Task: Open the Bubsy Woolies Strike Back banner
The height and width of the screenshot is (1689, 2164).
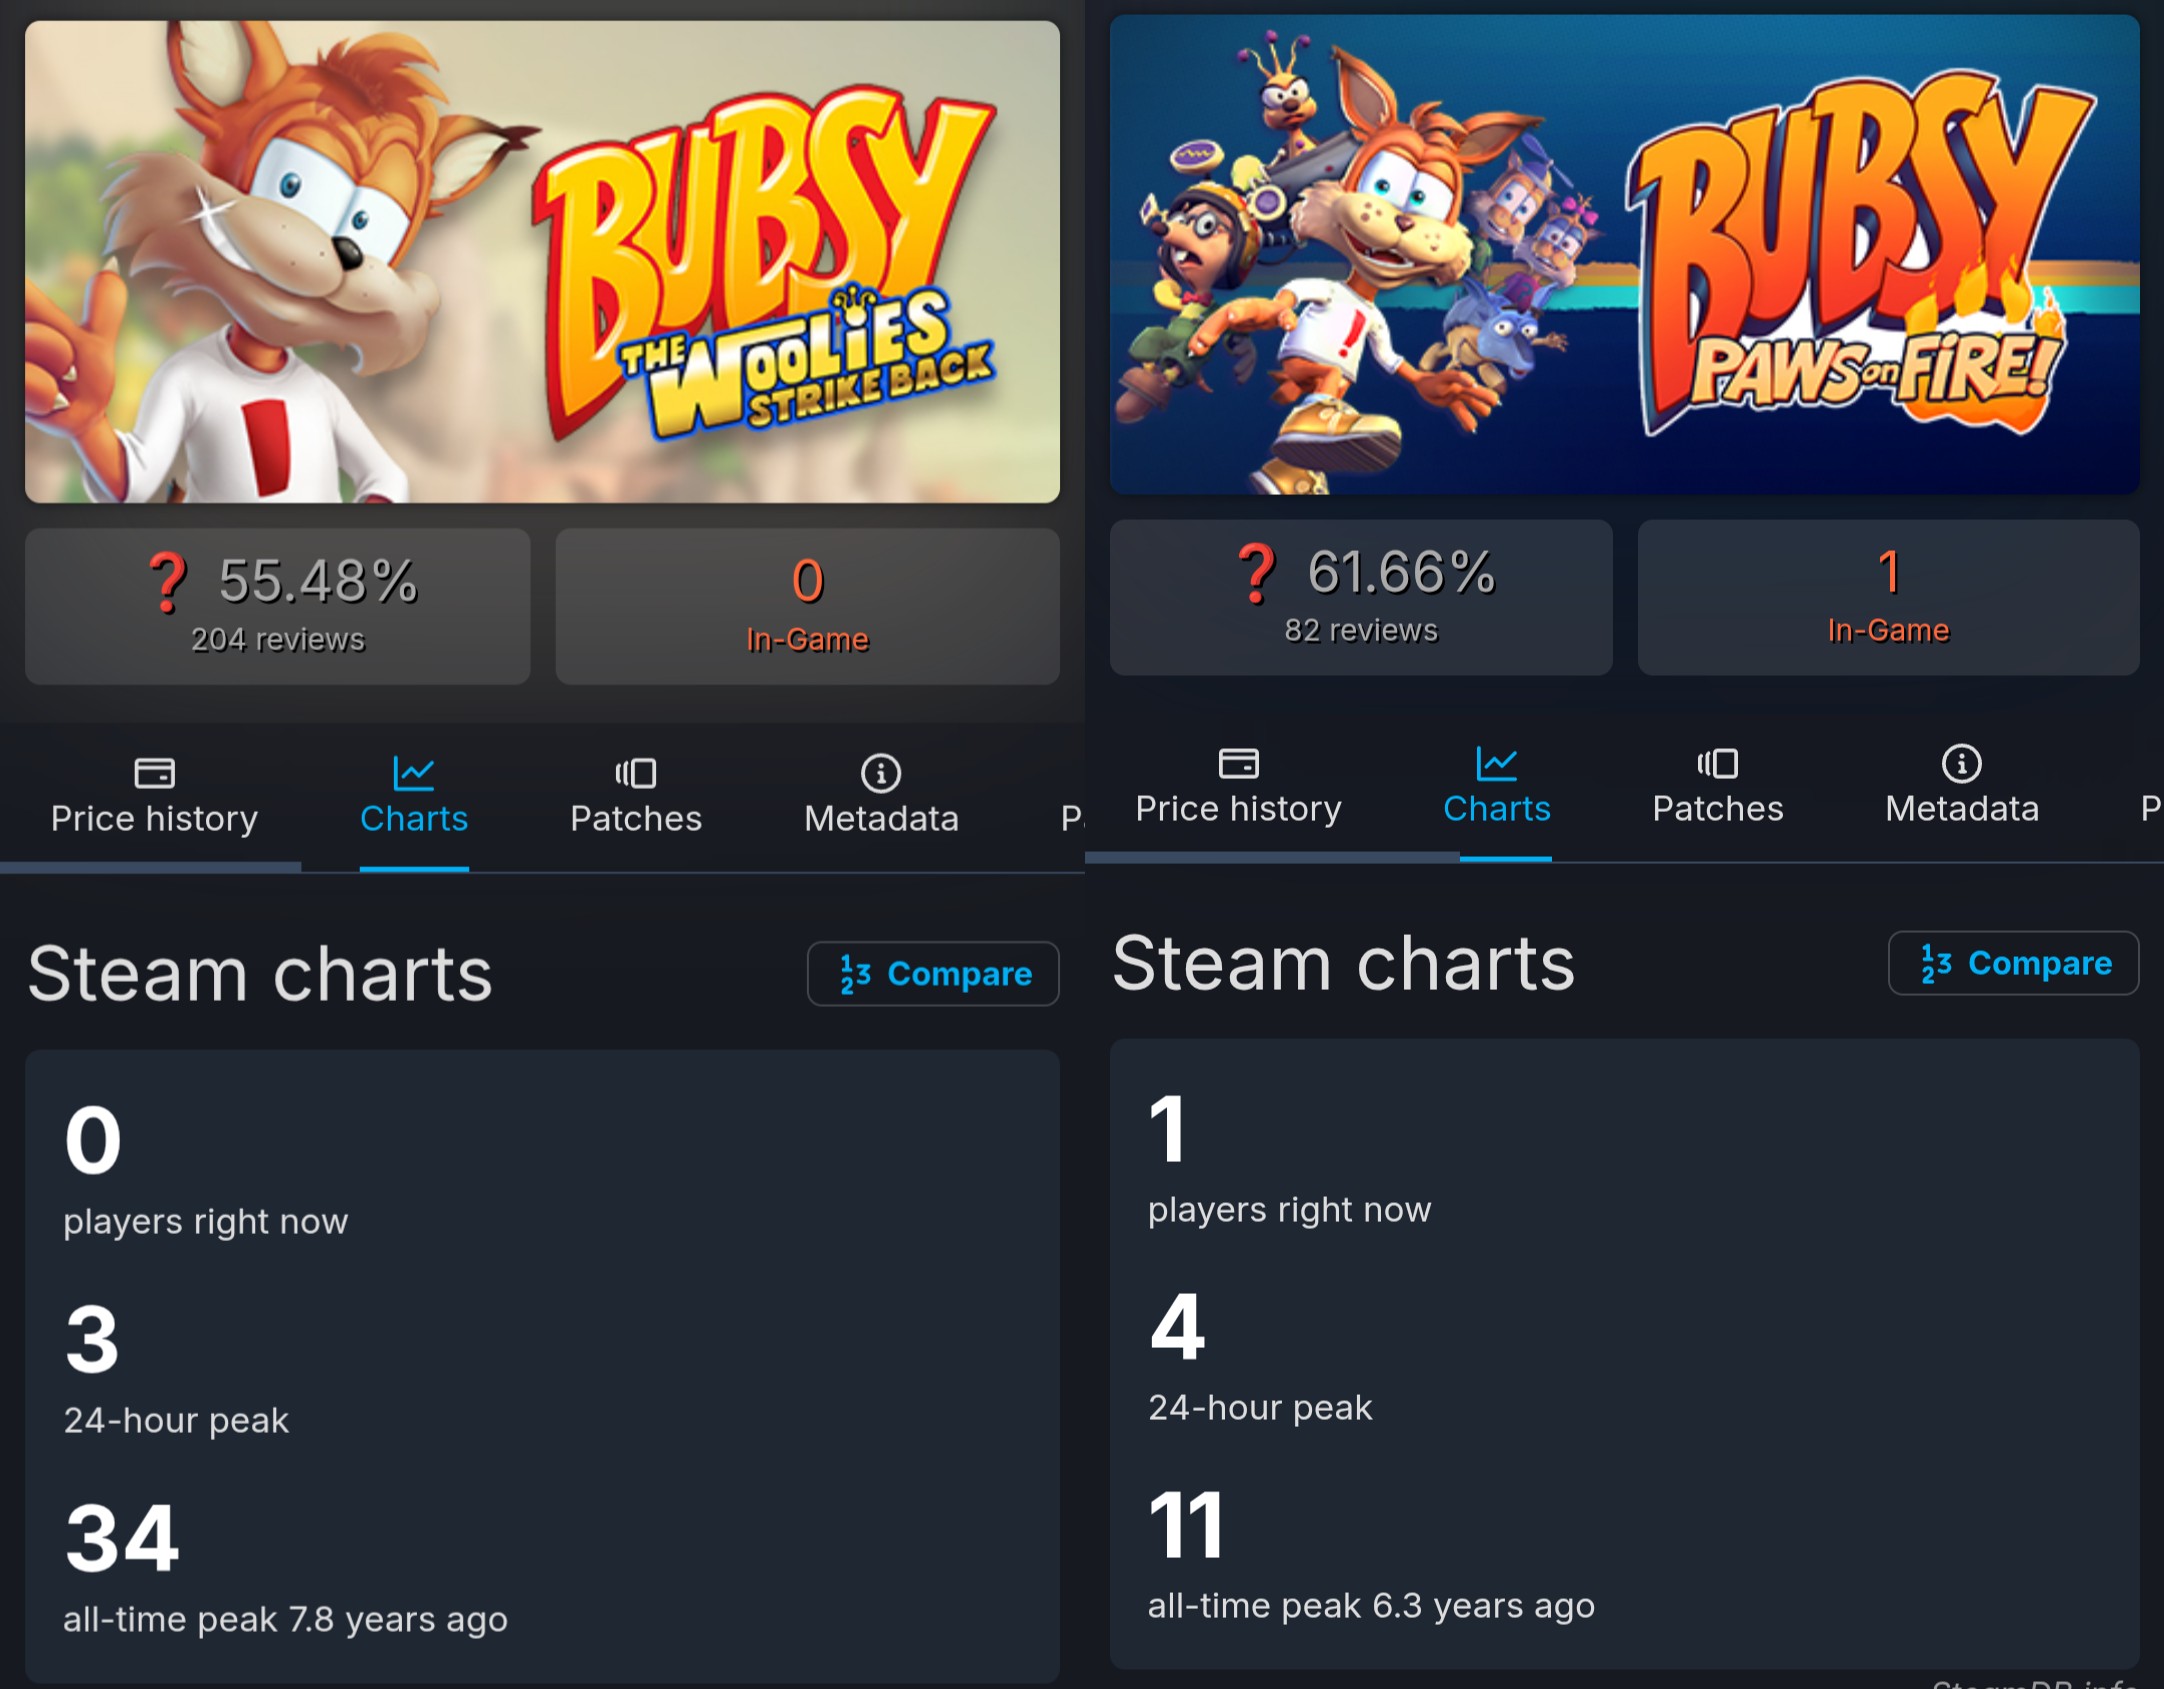Action: (542, 262)
